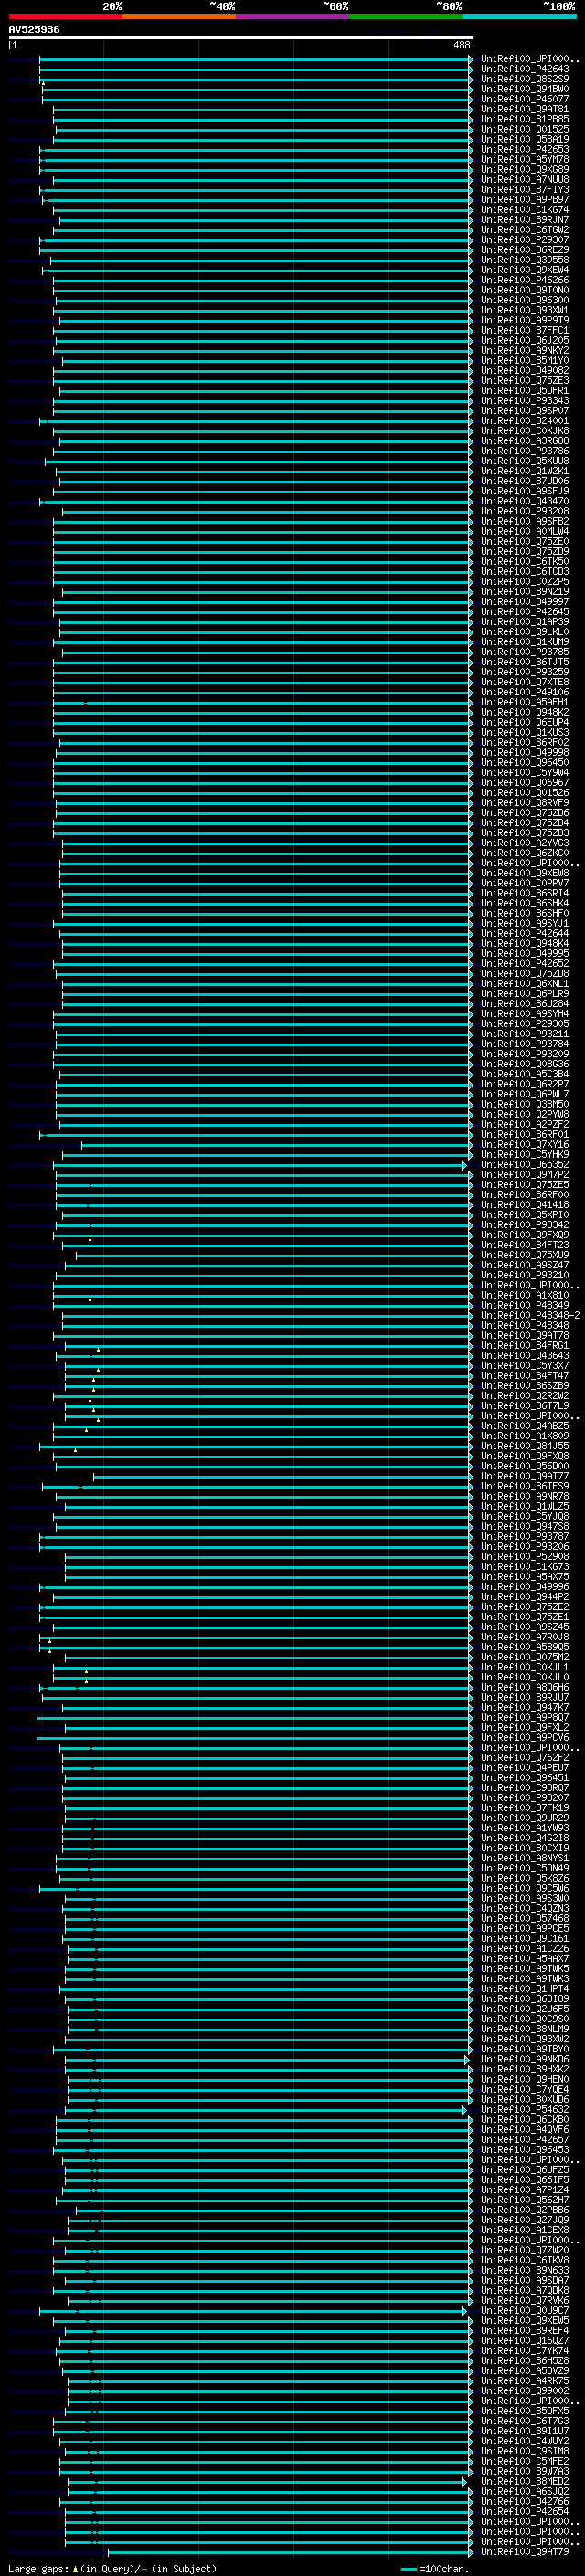Click UniRef100_O49082 label
585x2576 pixels.
pos(525,370)
